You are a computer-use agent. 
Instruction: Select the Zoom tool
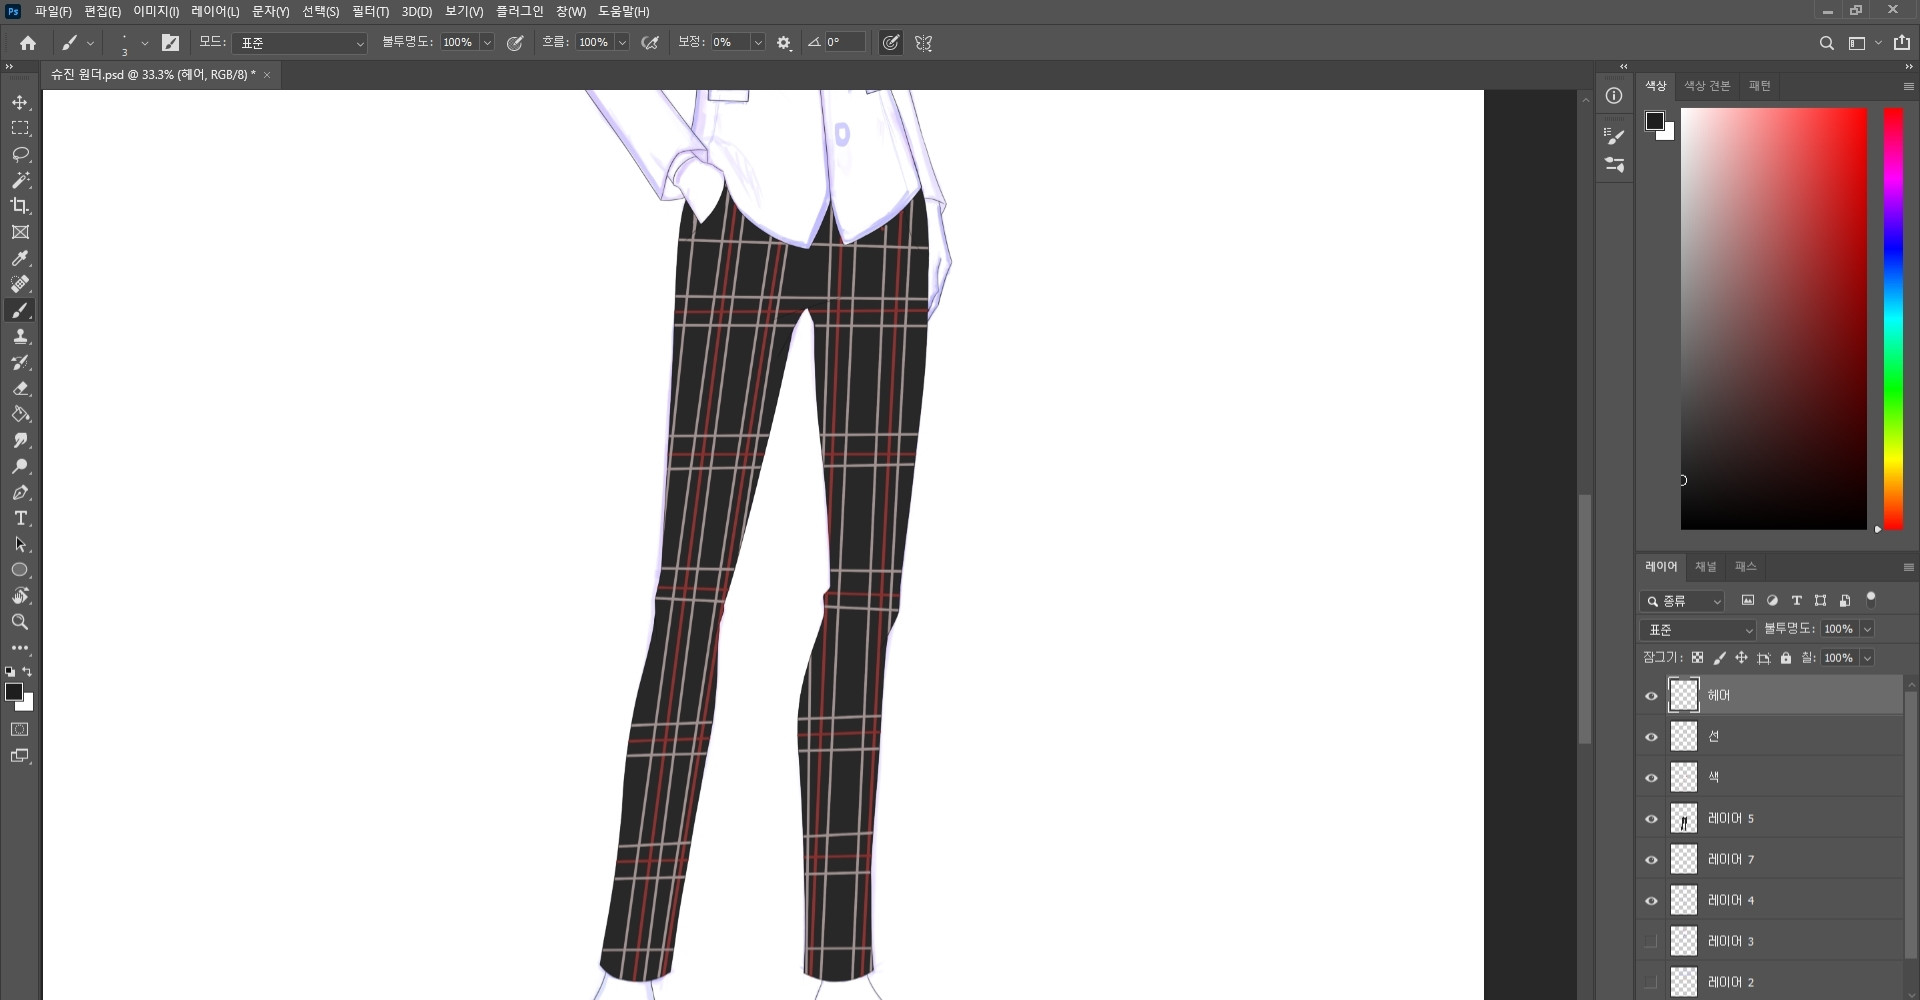20,622
